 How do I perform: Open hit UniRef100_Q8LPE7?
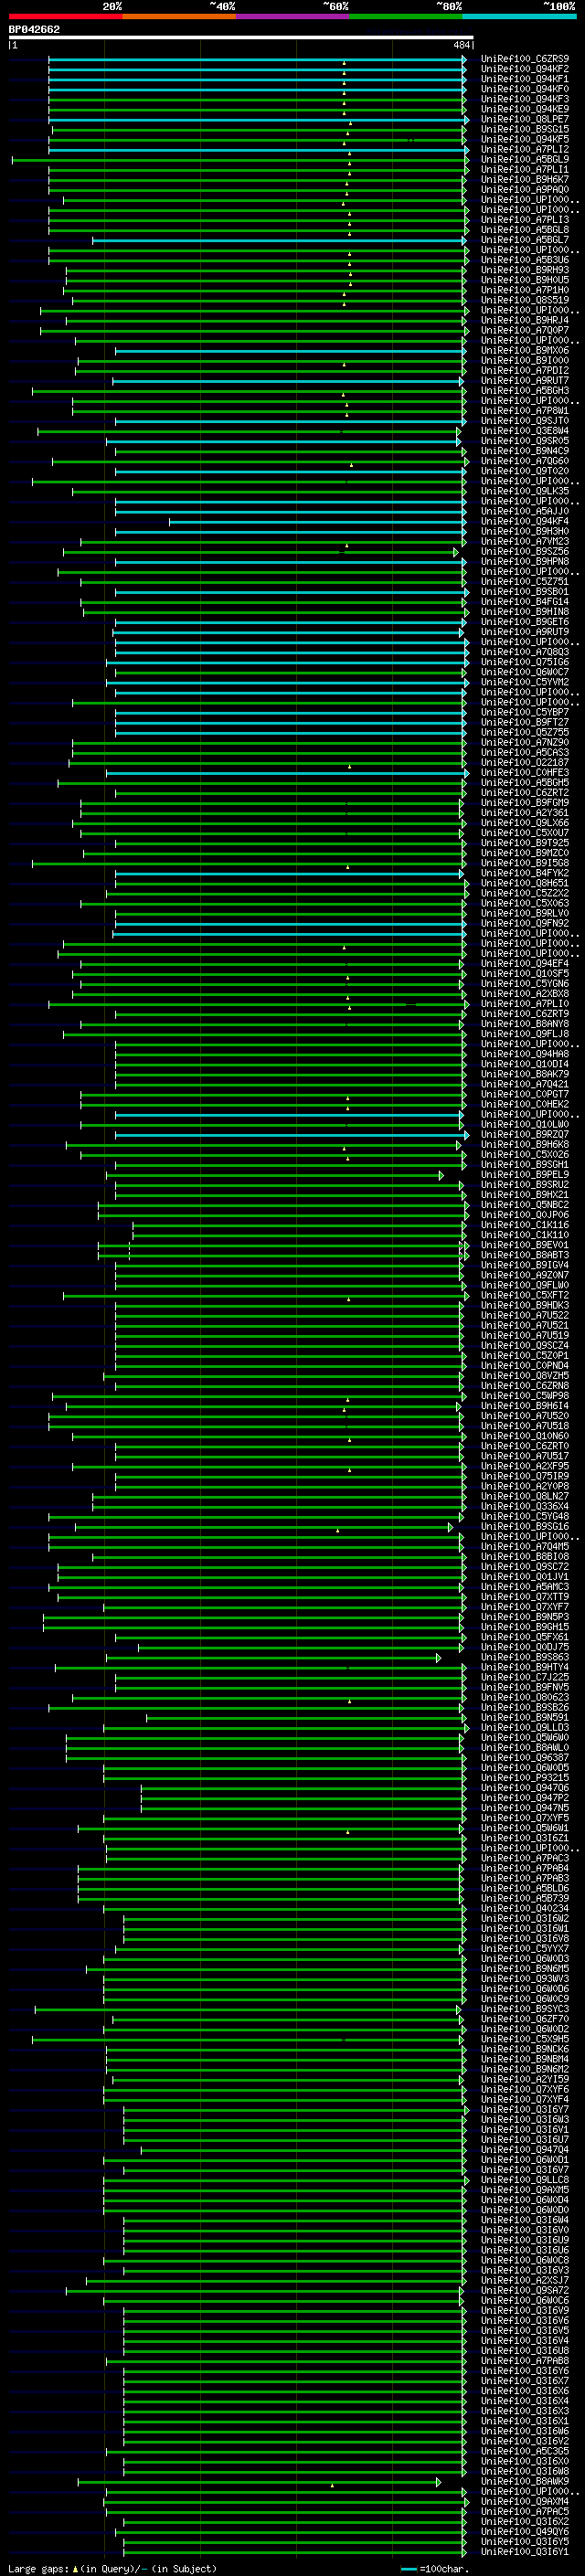click(524, 119)
